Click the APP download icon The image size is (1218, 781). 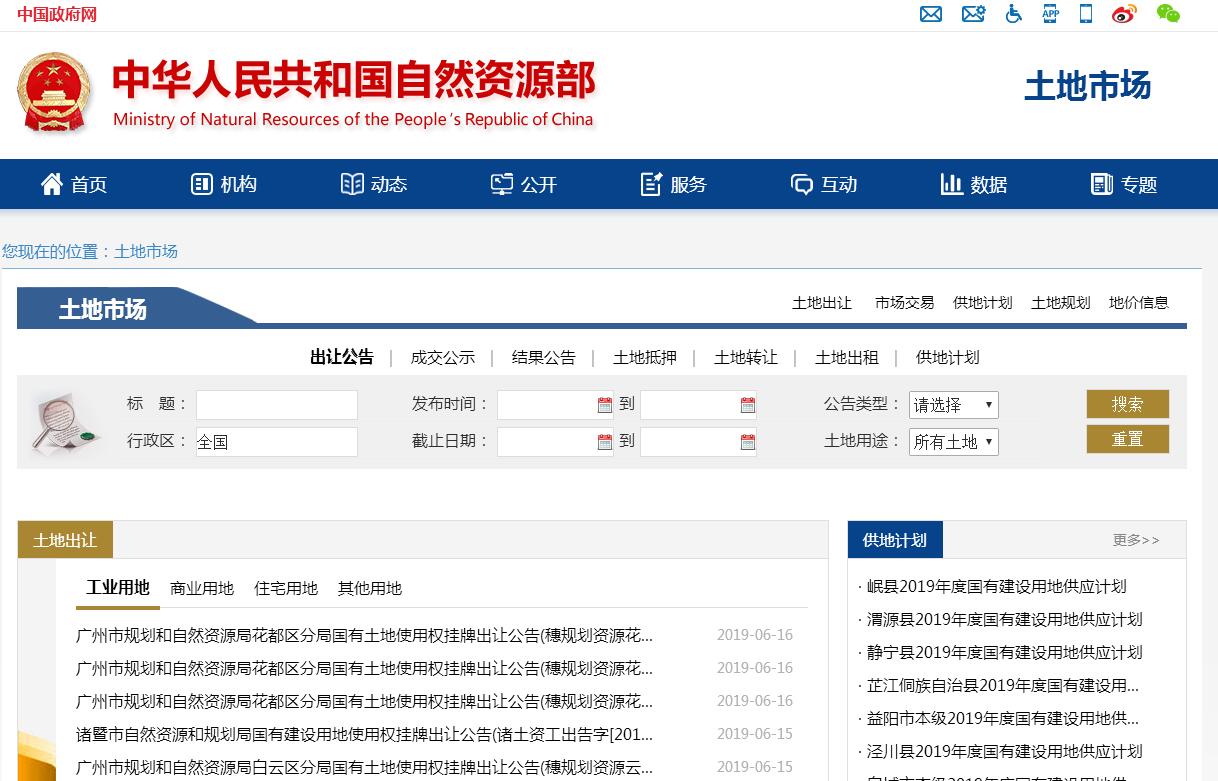[x=1050, y=14]
